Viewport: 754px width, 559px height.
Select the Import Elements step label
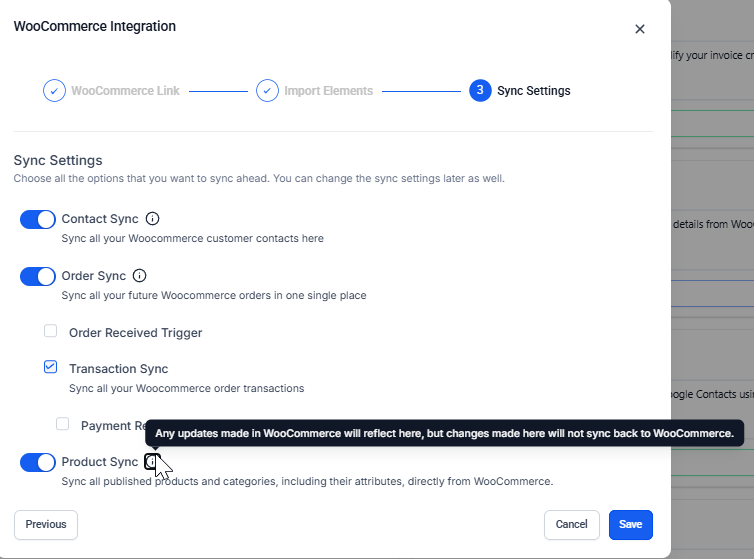[x=328, y=91]
